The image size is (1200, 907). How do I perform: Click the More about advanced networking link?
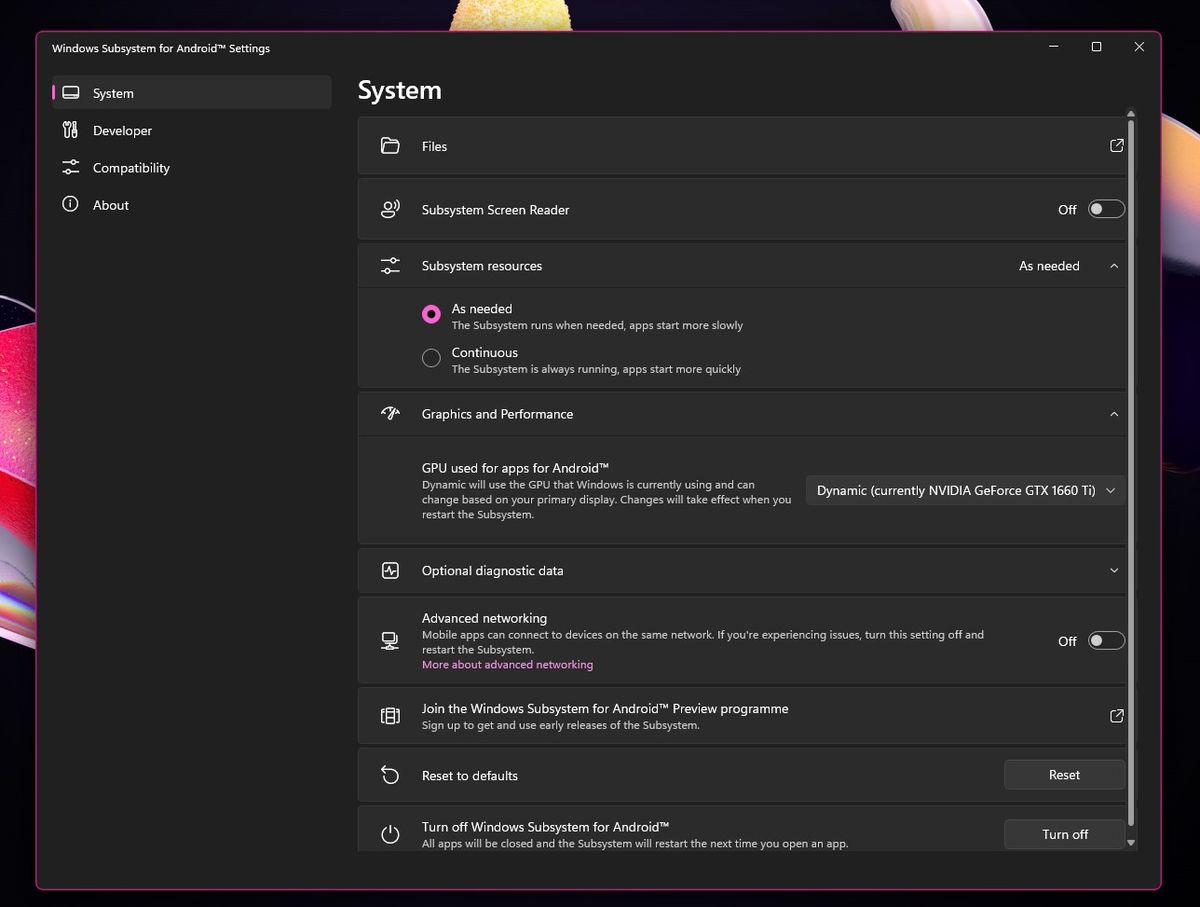(x=507, y=664)
